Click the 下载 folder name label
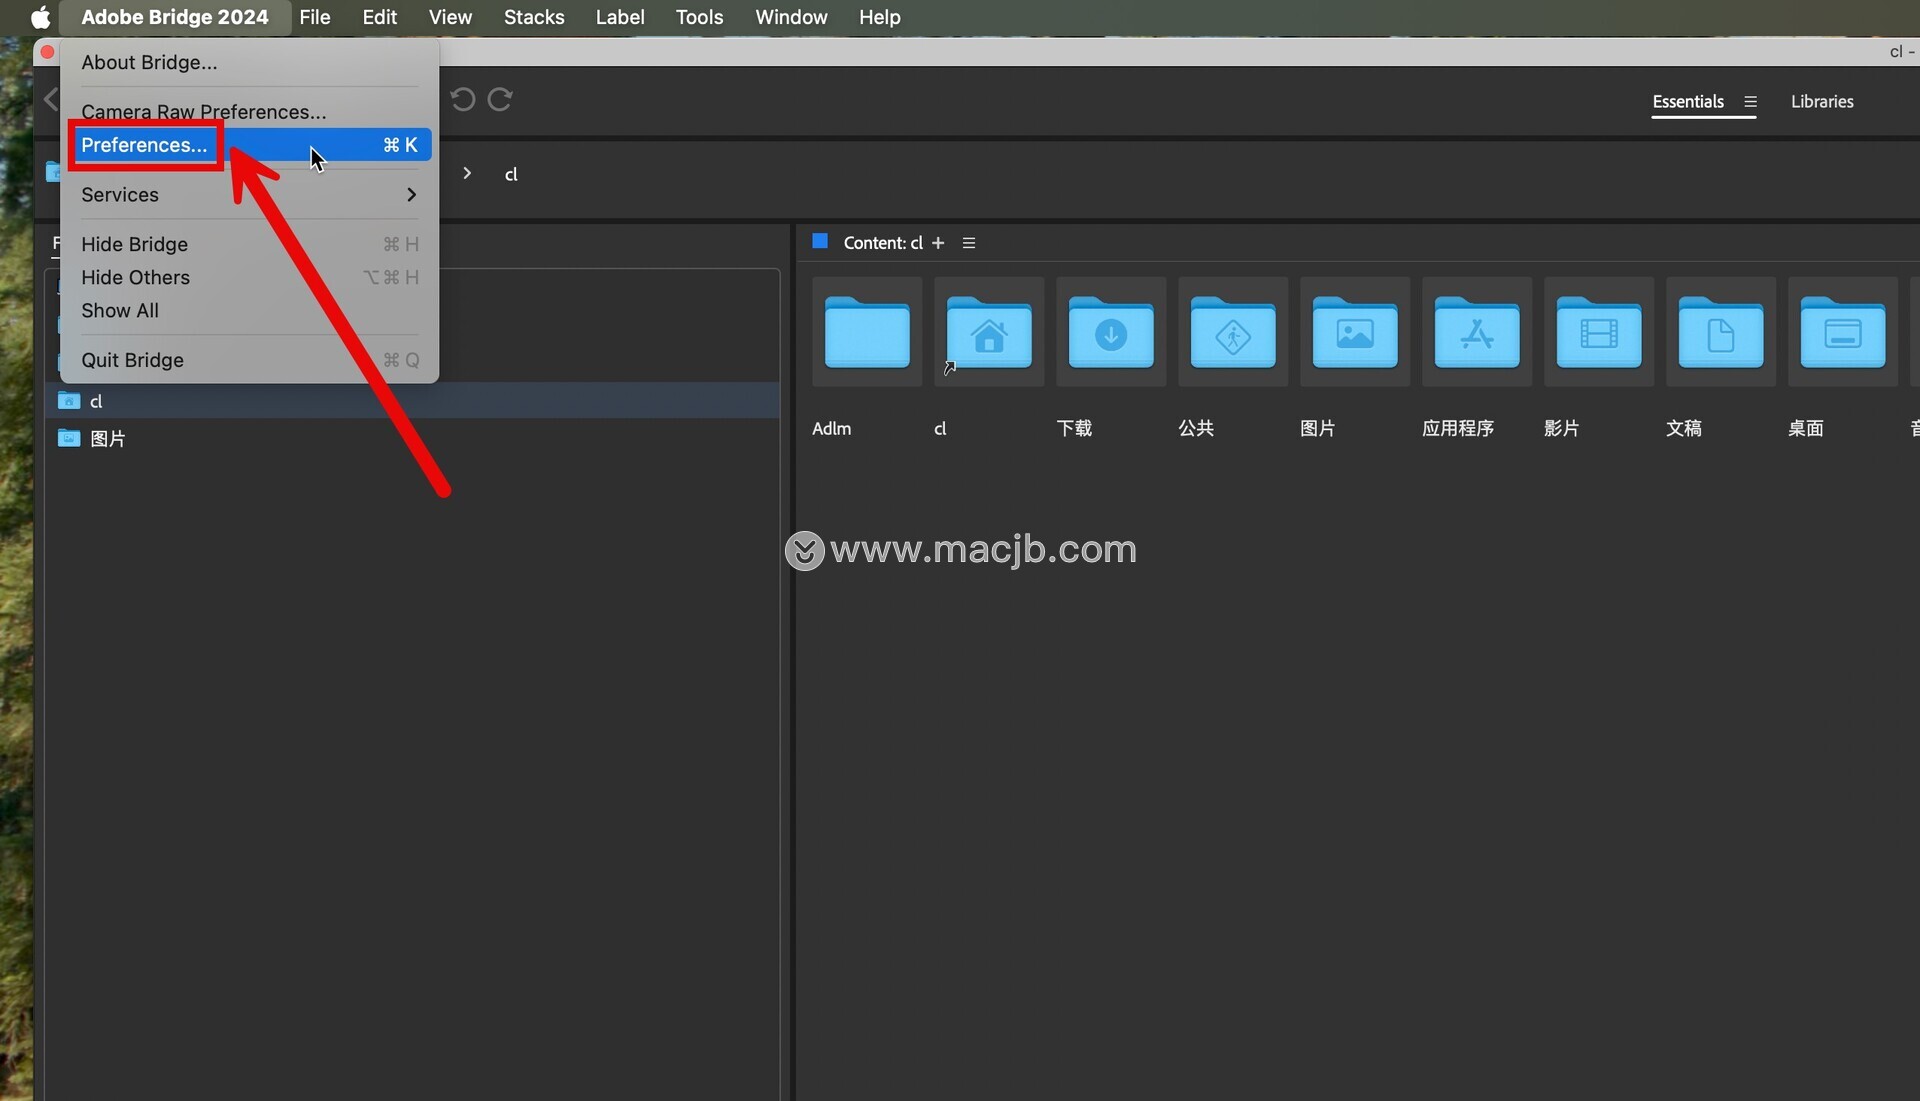The height and width of the screenshot is (1101, 1920). point(1074,428)
